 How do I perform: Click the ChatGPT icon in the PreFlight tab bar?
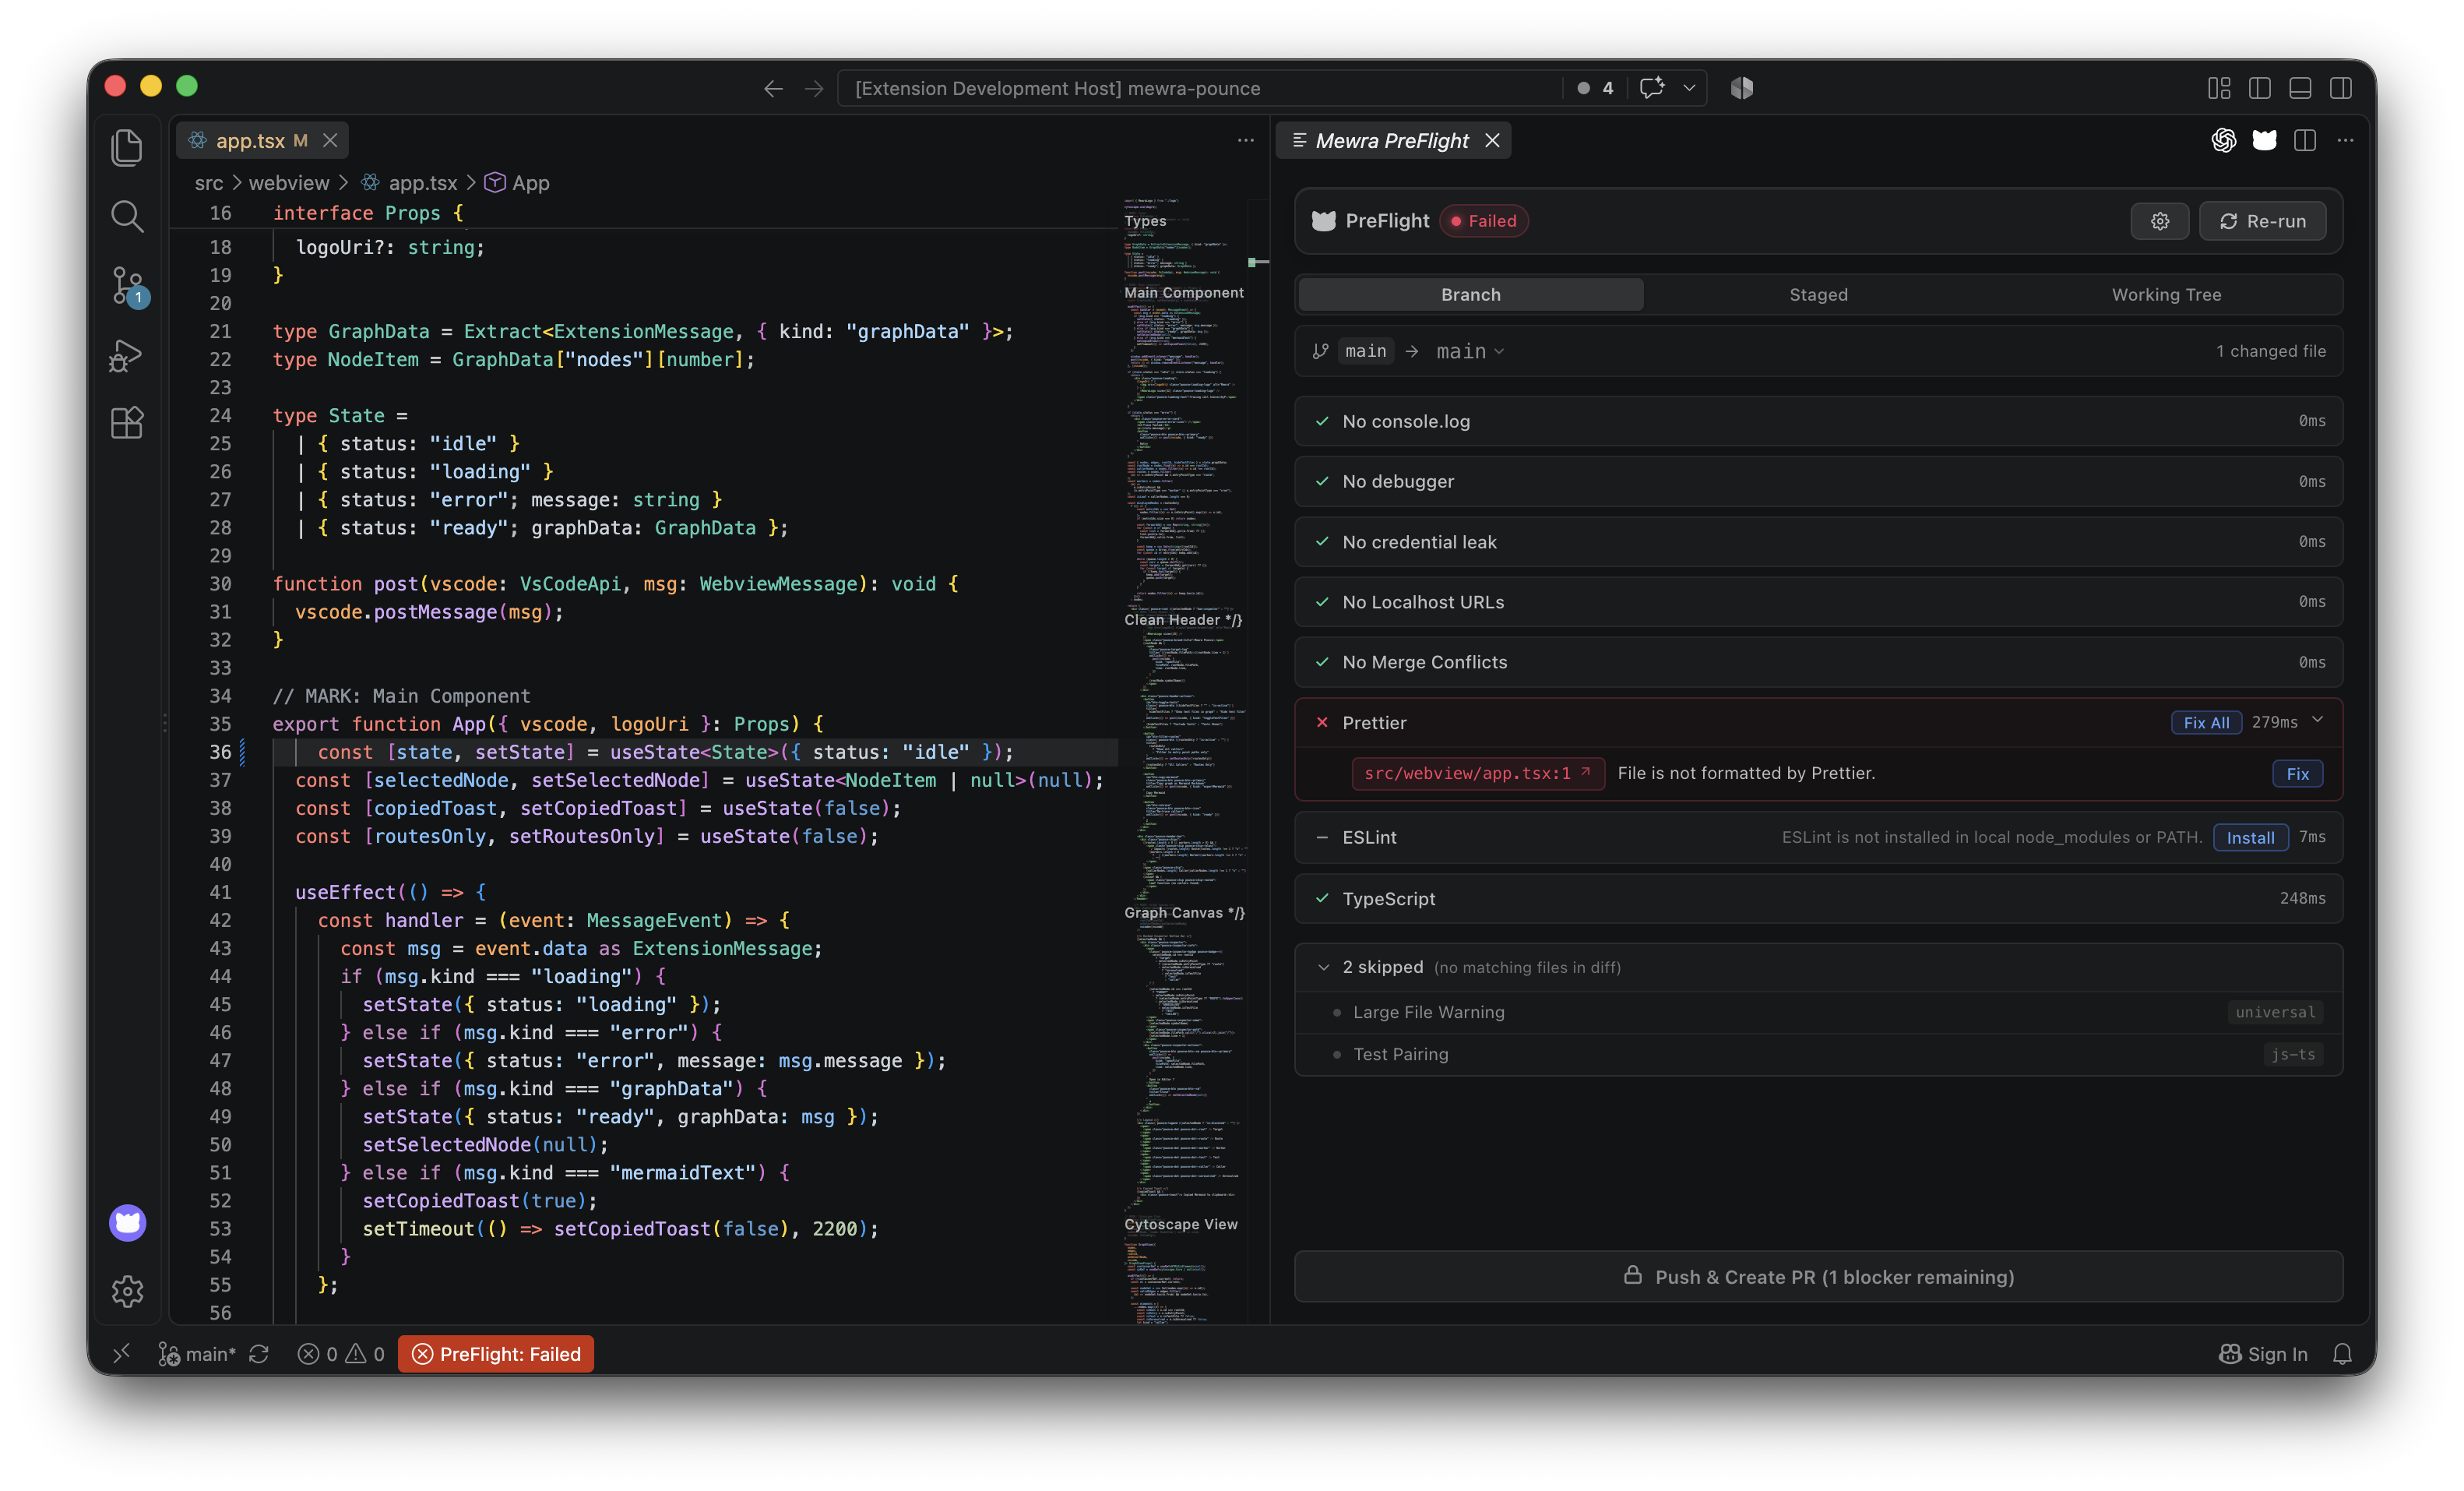point(2224,140)
